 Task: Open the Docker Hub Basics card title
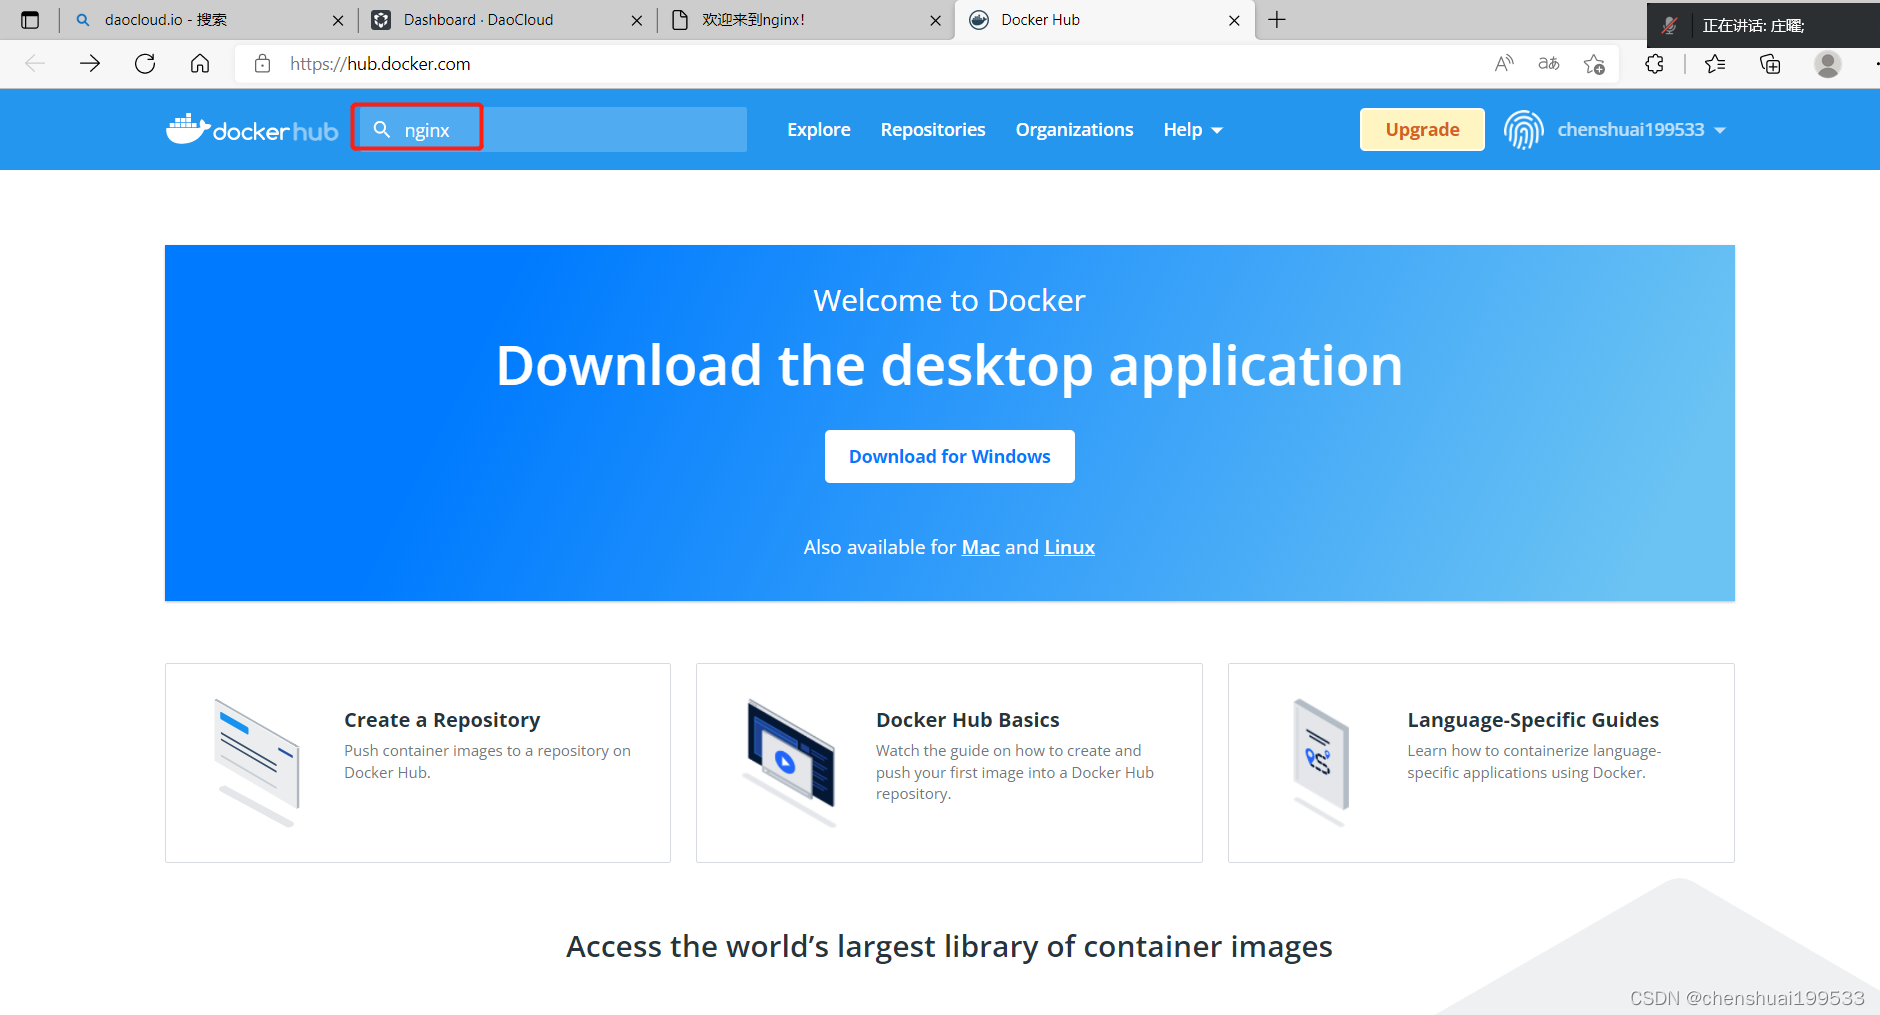point(968,720)
